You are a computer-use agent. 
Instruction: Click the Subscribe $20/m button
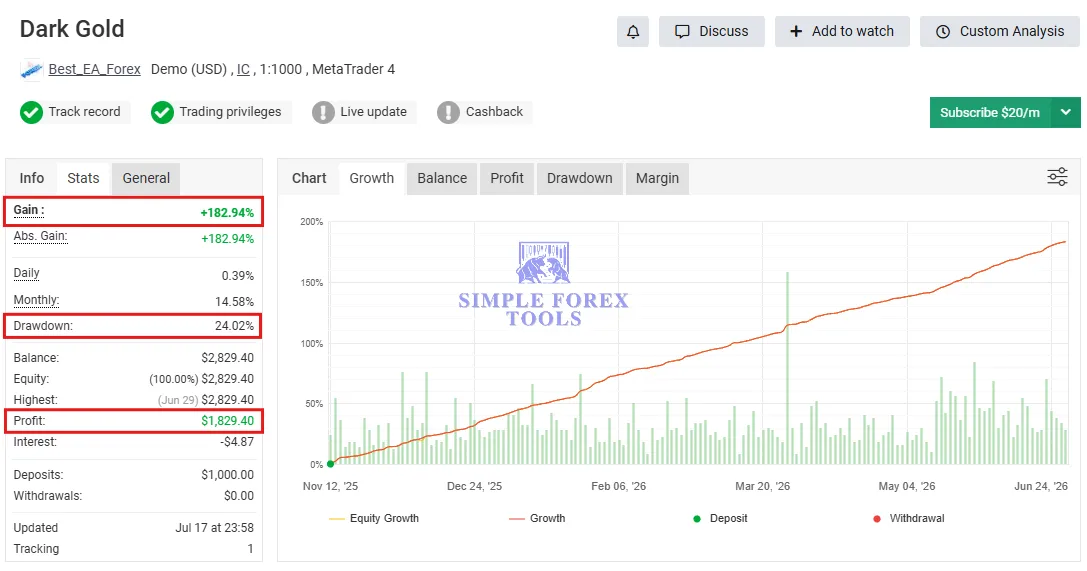[990, 112]
